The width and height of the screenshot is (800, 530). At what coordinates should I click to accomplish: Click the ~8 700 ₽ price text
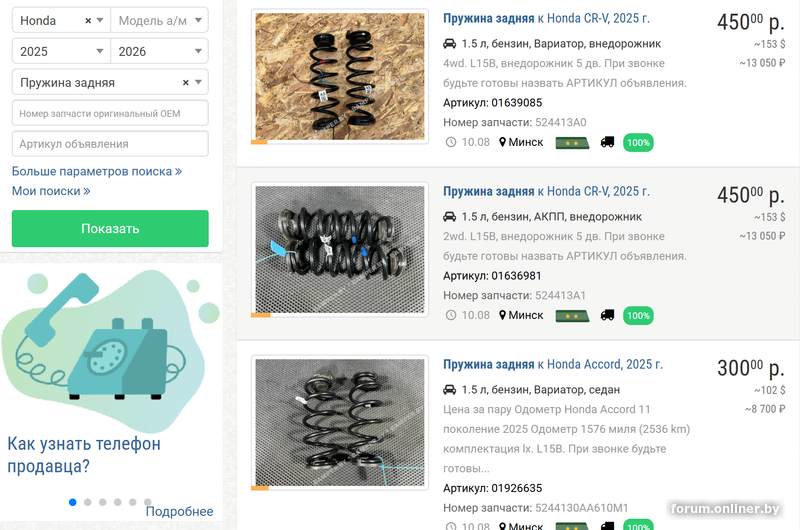click(765, 409)
